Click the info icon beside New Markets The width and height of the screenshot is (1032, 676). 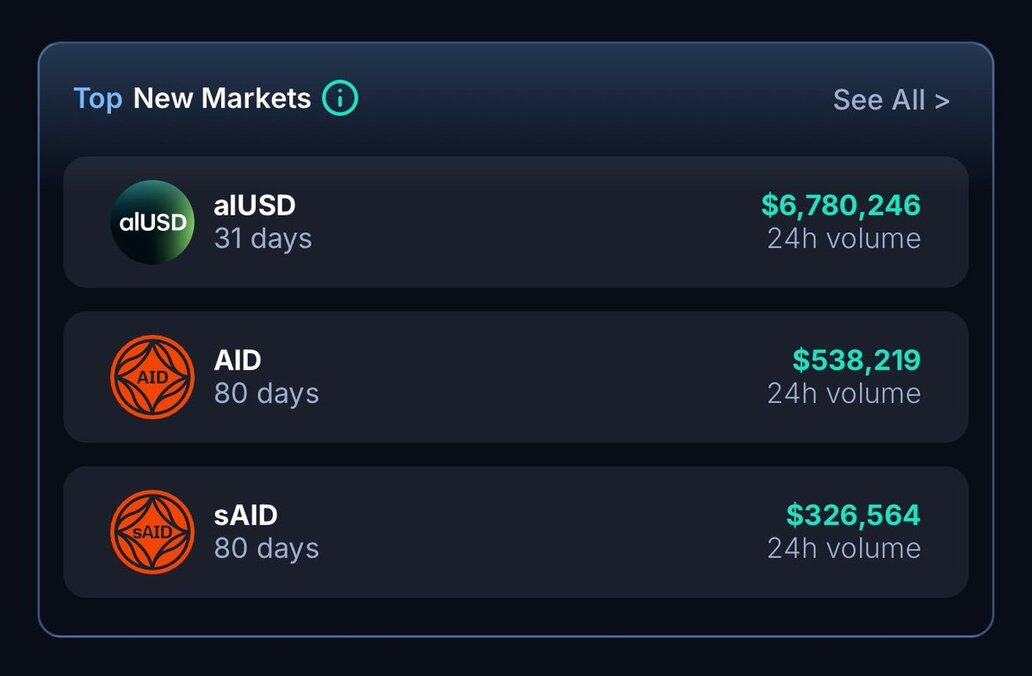tap(340, 98)
